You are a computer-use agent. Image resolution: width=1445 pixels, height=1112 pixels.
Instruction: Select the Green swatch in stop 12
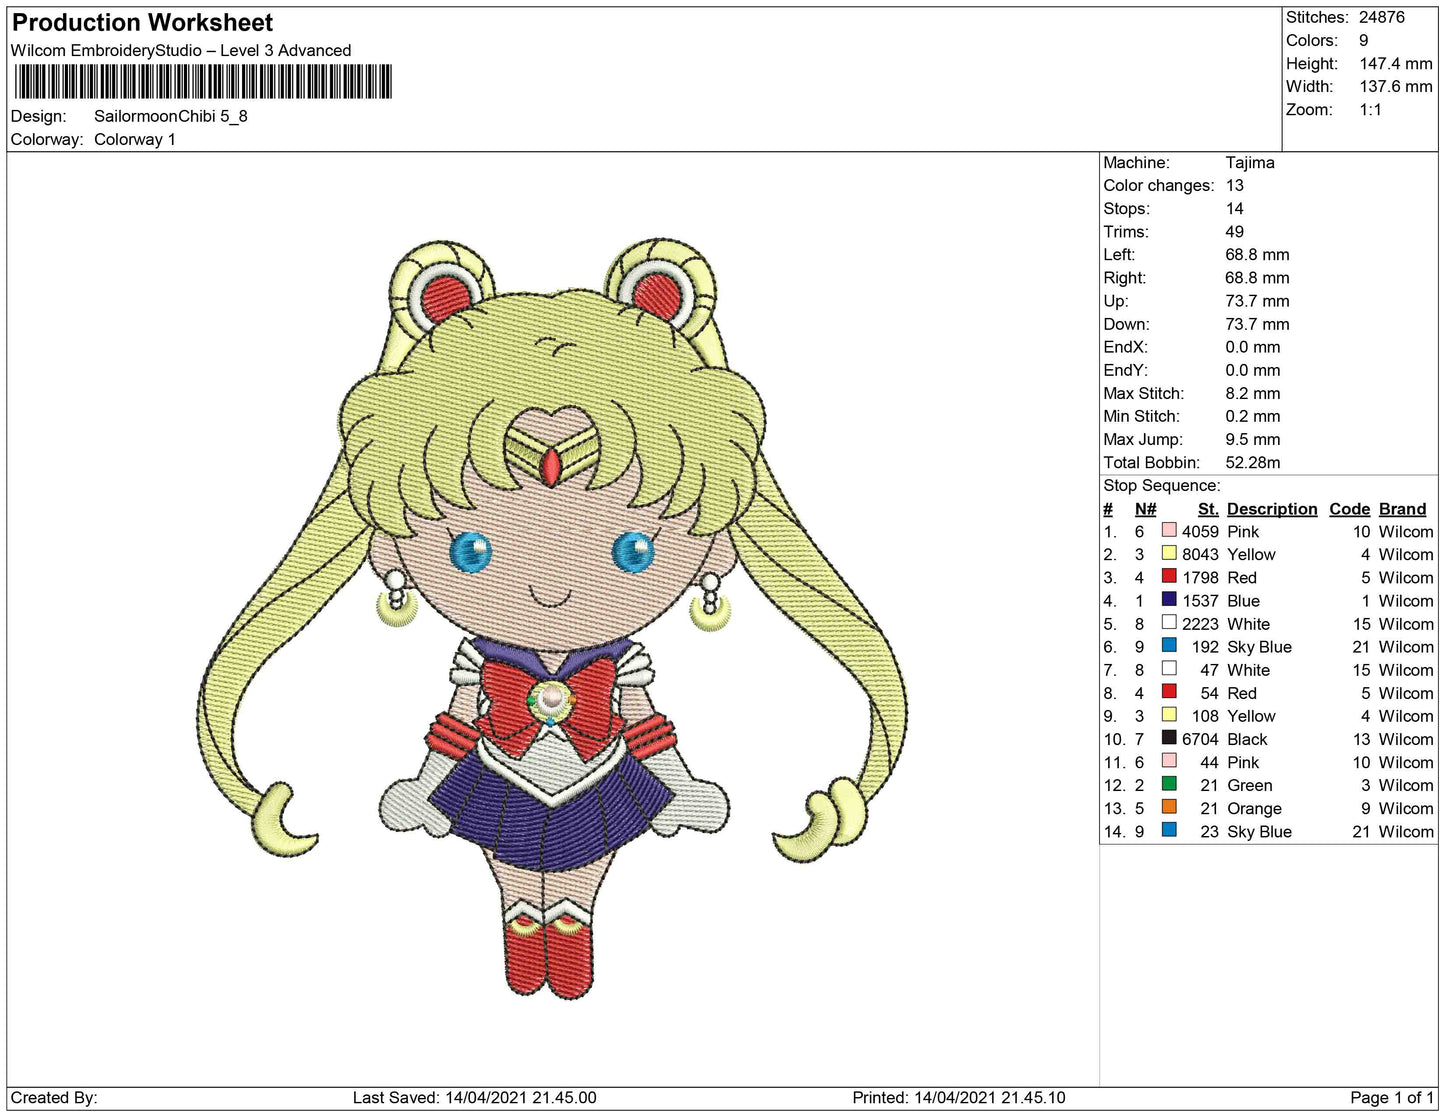(x=1169, y=784)
